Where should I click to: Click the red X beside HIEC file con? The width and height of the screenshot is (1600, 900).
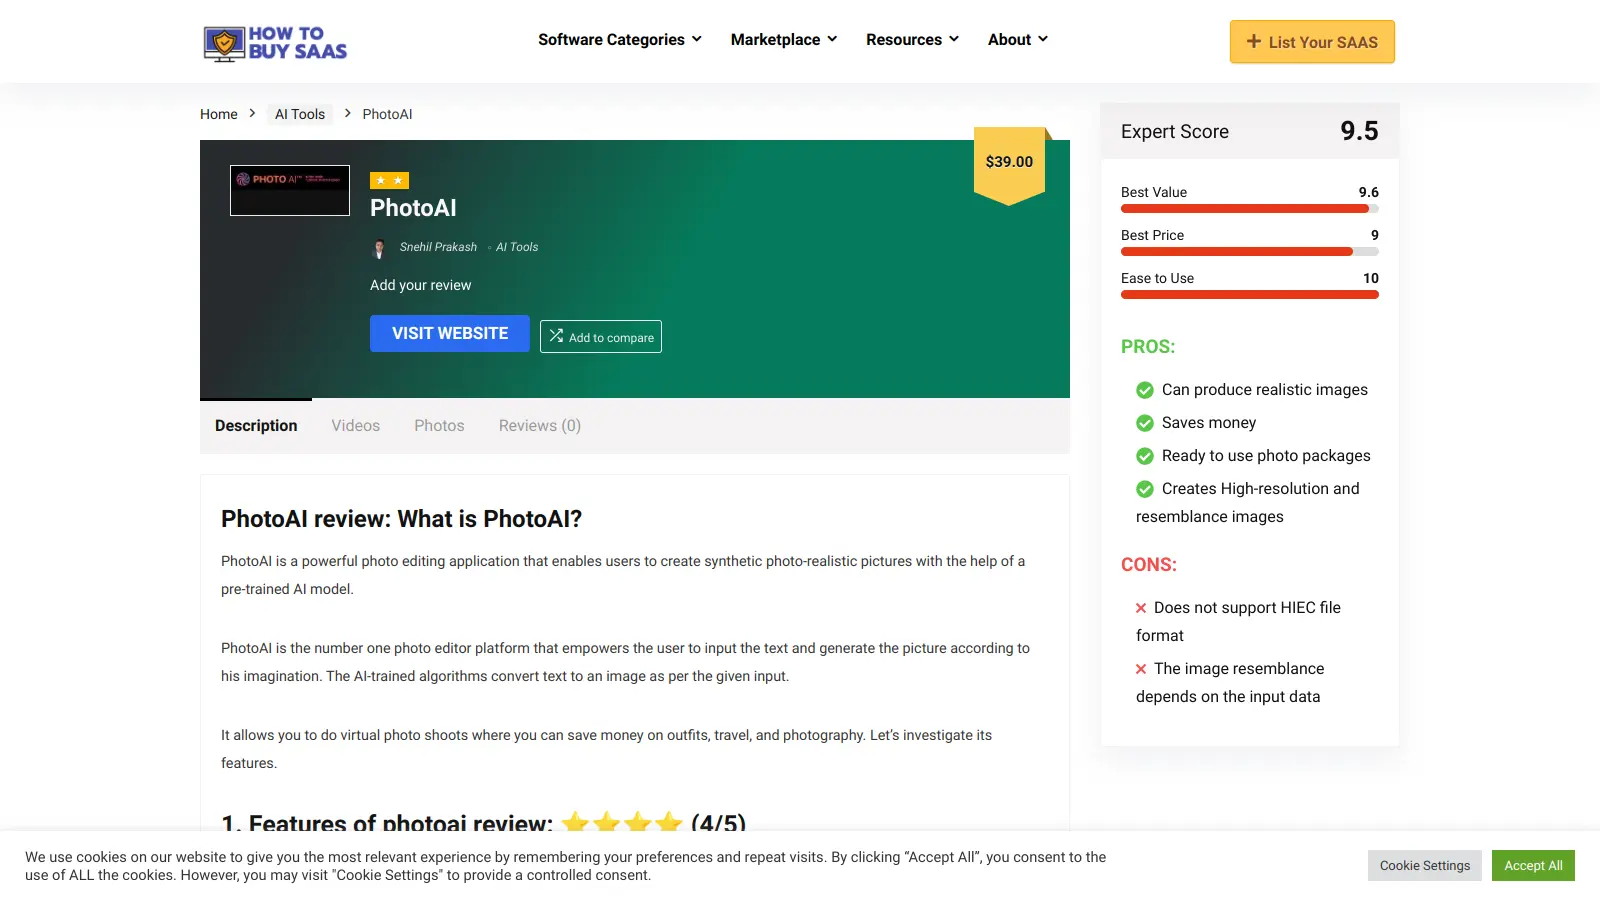click(x=1141, y=608)
